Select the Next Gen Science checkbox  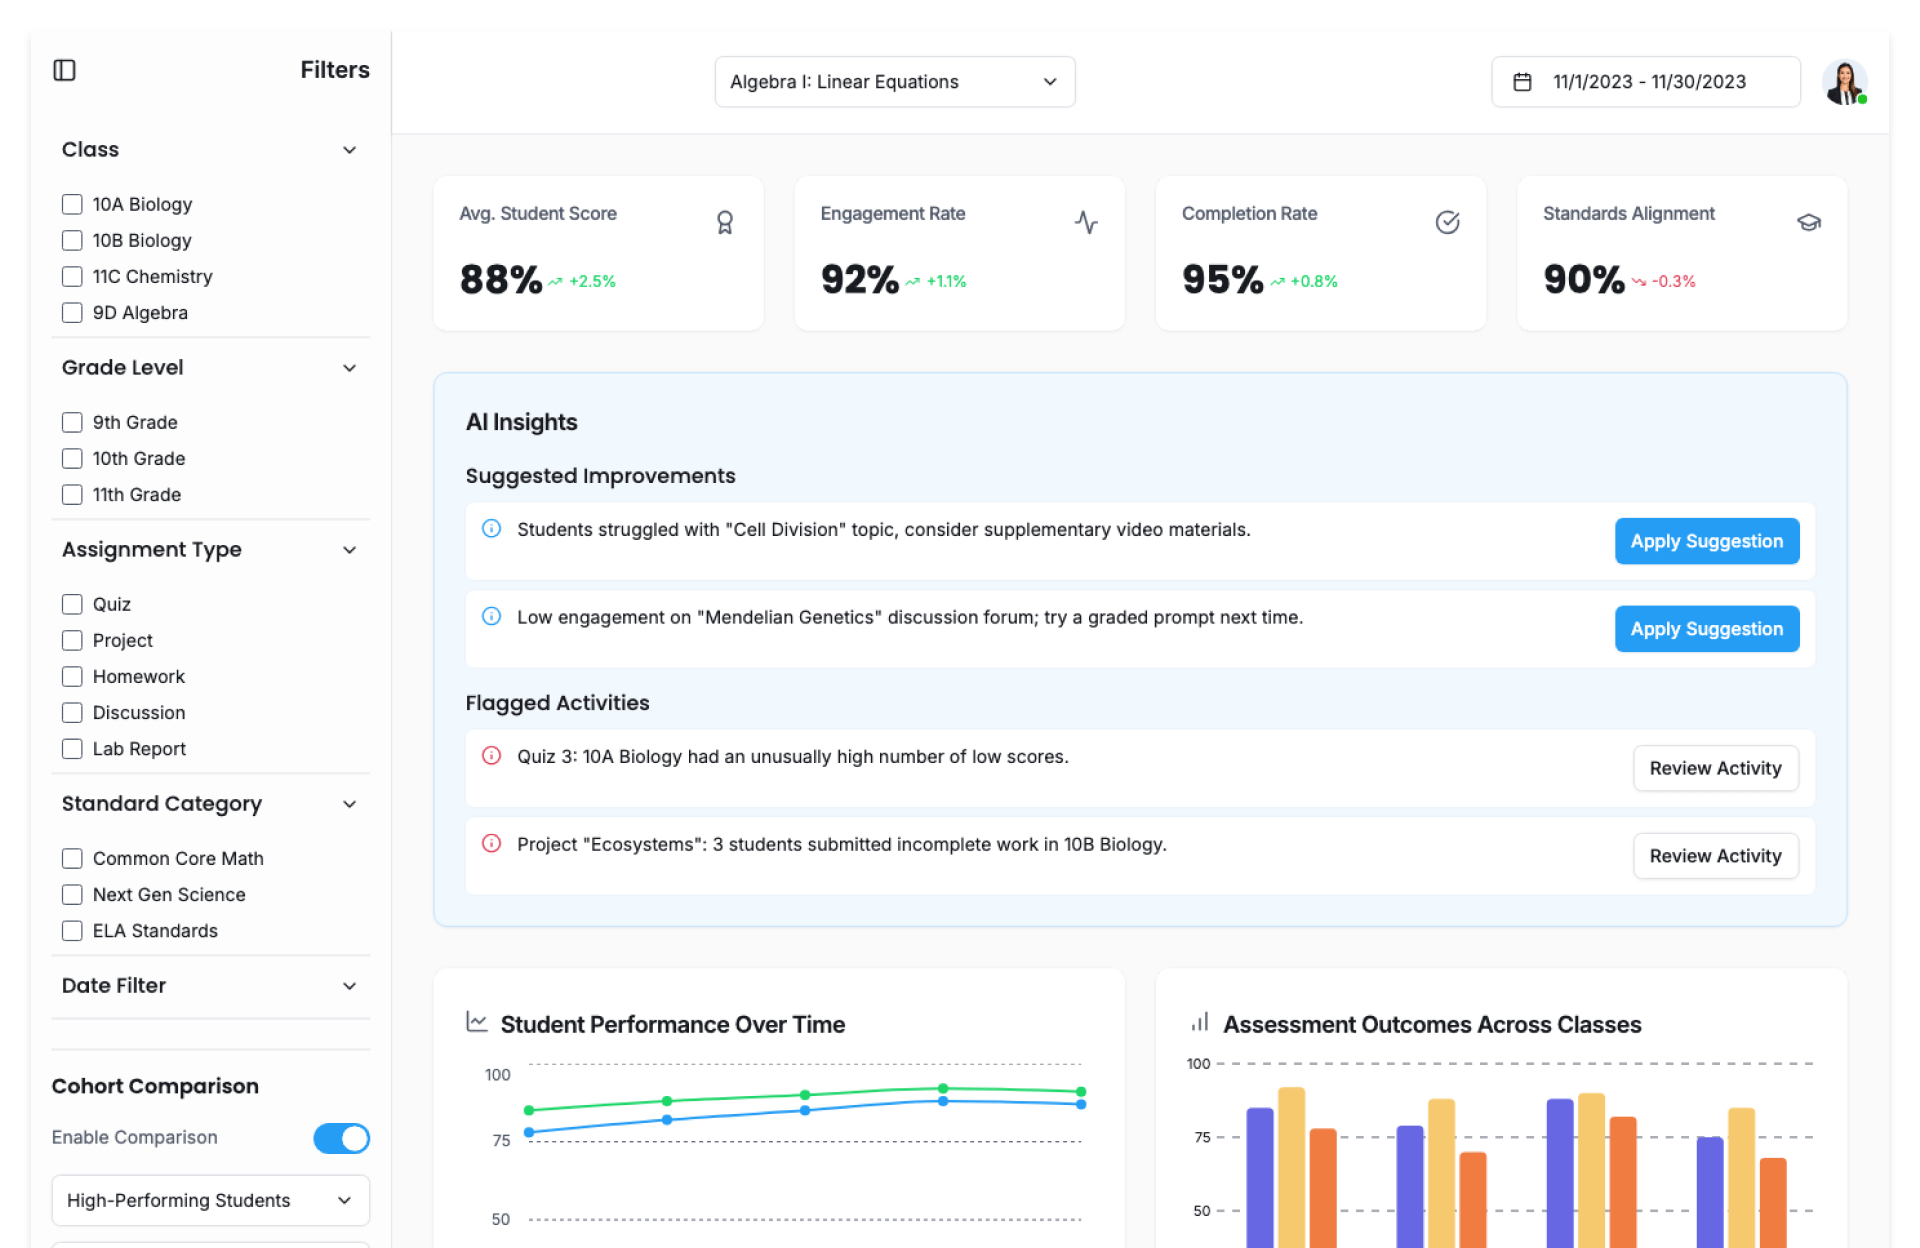click(72, 895)
